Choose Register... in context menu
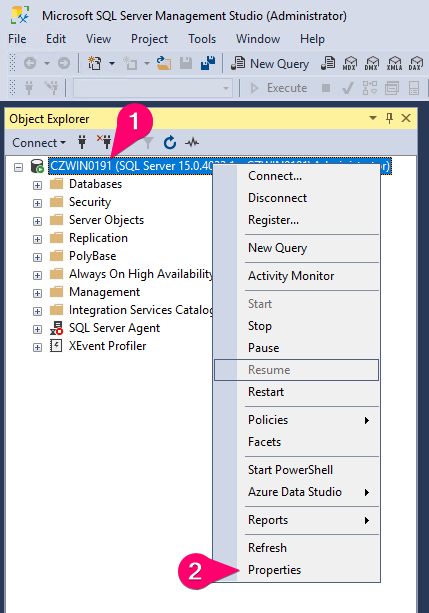Image resolution: width=429 pixels, height=613 pixels. click(296, 220)
